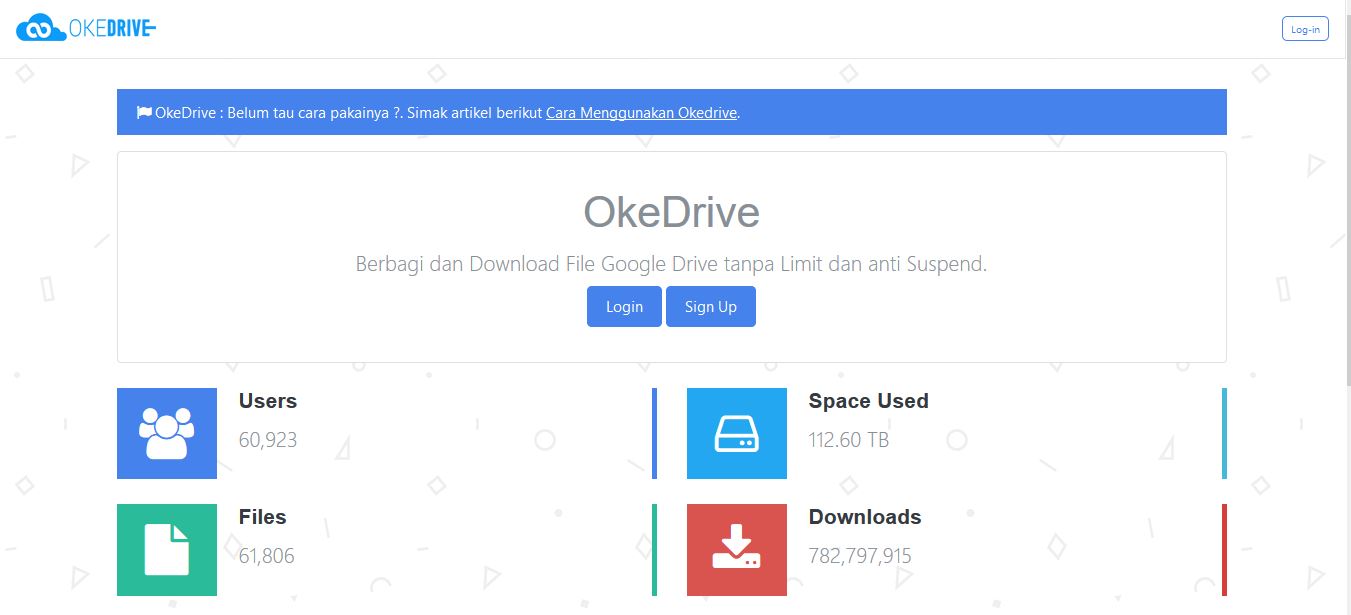This screenshot has width=1351, height=615.
Task: Click the Files document icon tile
Action: click(167, 550)
